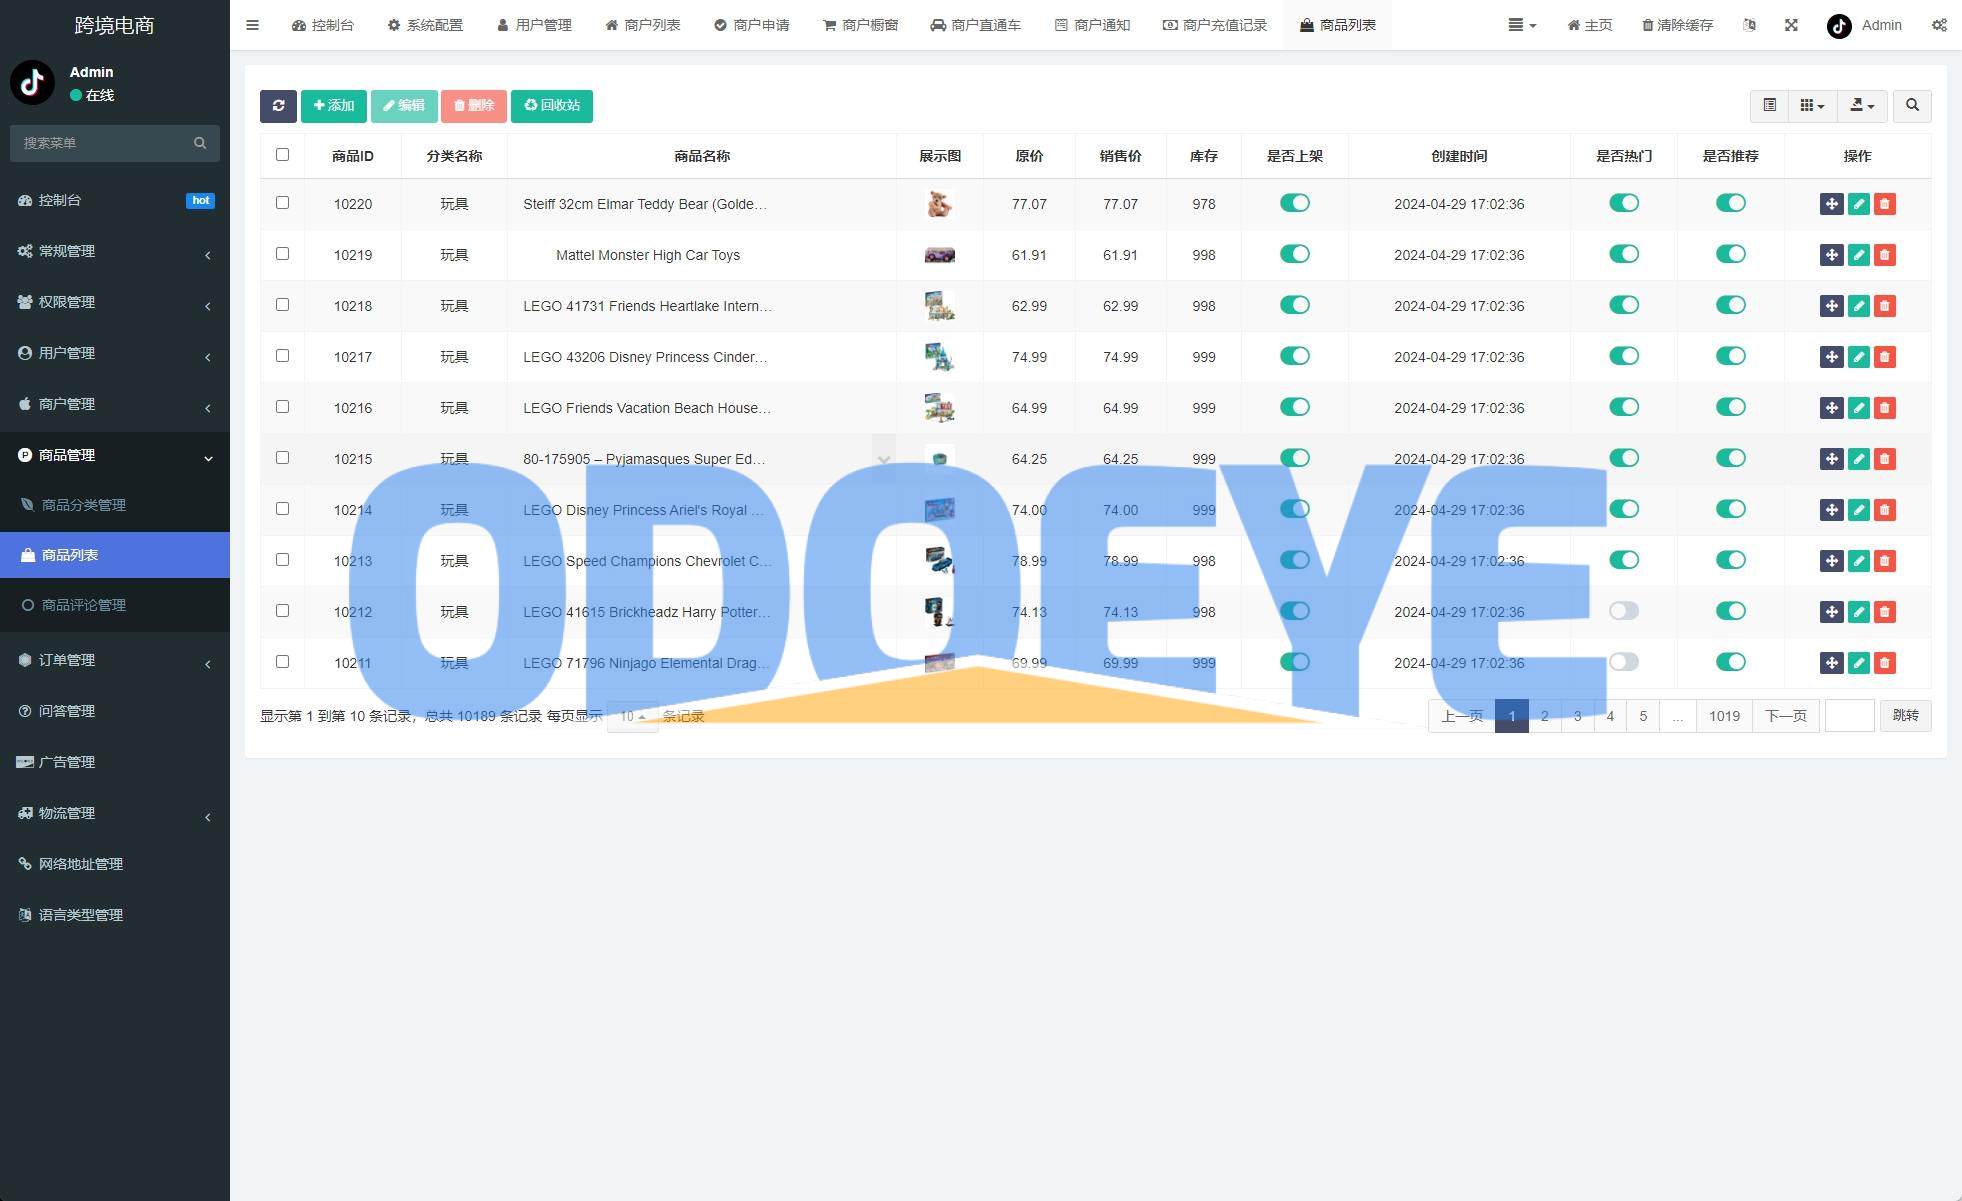Viewport: 1962px width, 1201px height.
Task: Toggle hot switch for product 10219
Action: pos(1623,254)
